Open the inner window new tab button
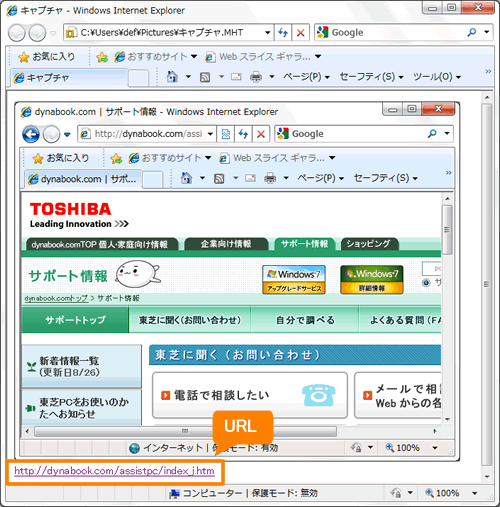 click(x=153, y=180)
